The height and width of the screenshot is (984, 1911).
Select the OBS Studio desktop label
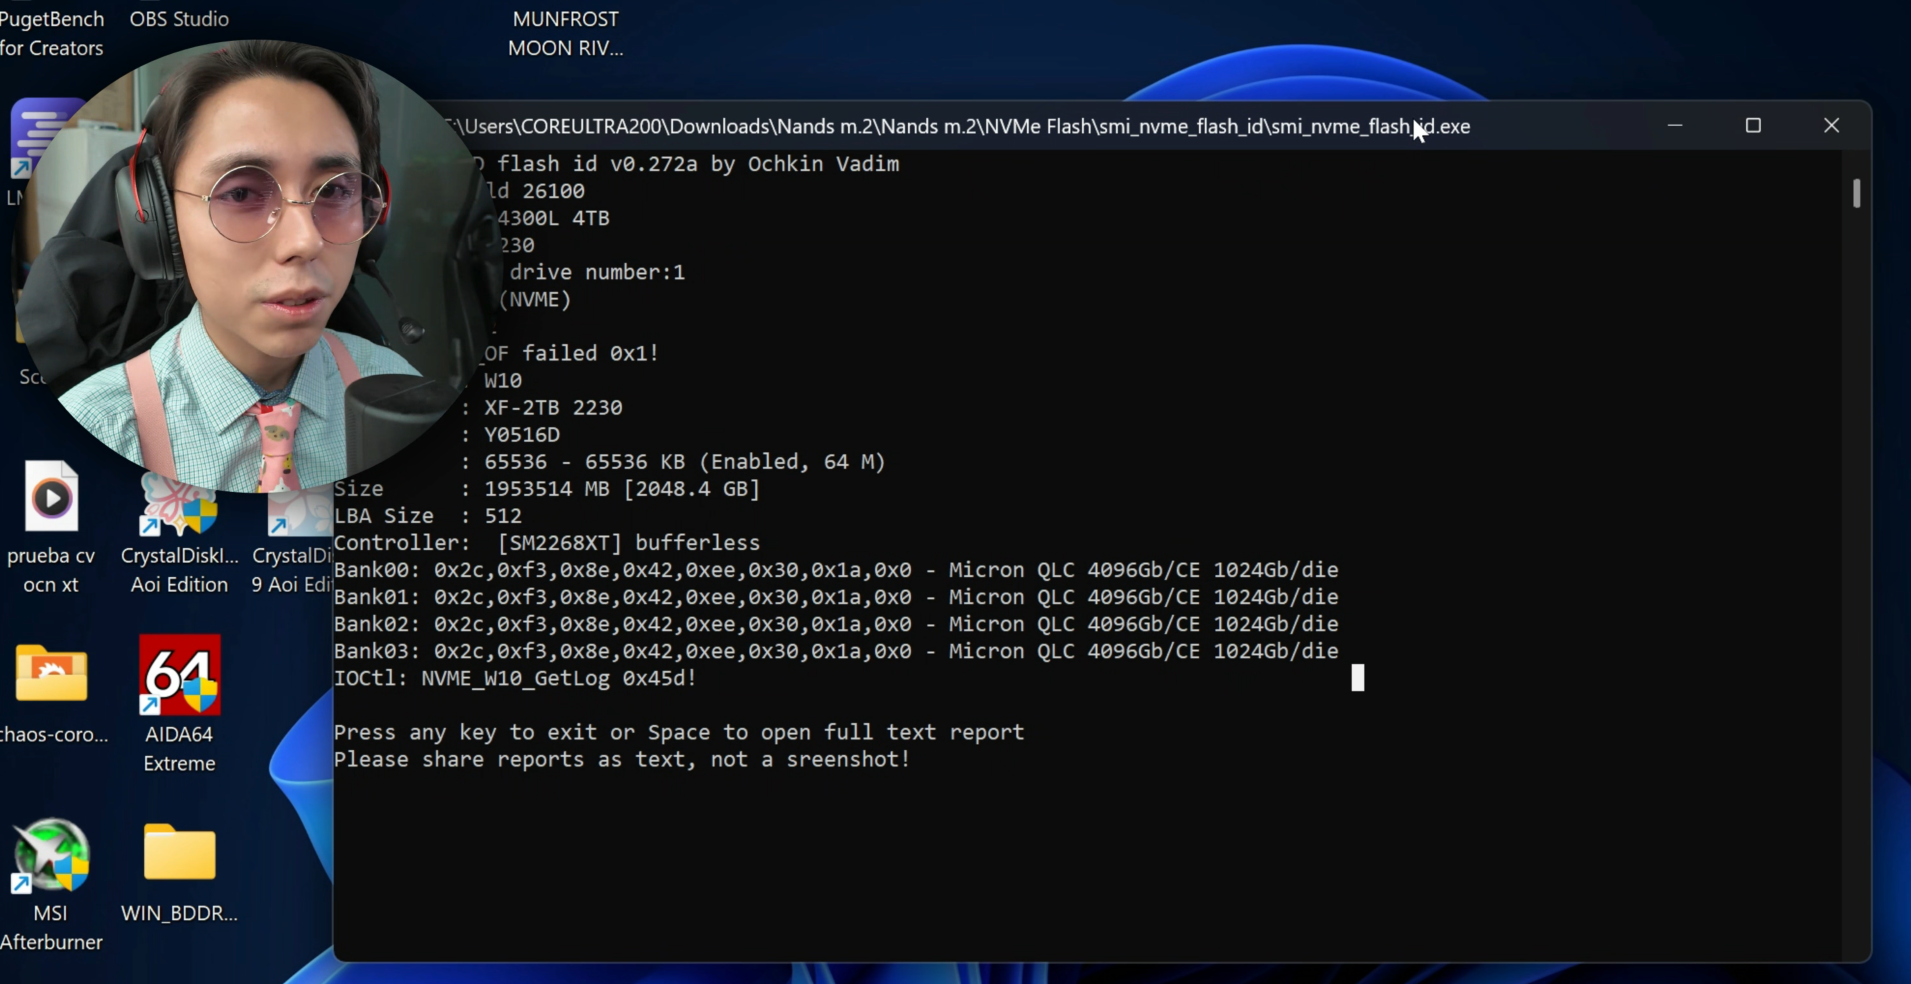179,19
